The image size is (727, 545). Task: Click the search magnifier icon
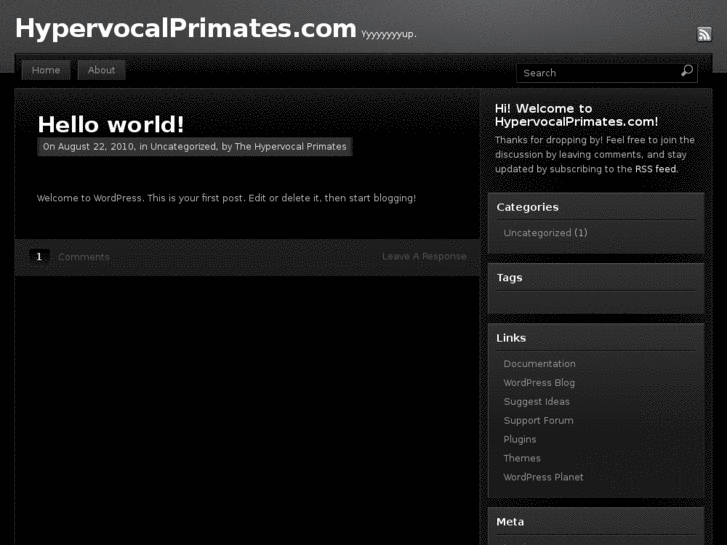[x=687, y=71]
